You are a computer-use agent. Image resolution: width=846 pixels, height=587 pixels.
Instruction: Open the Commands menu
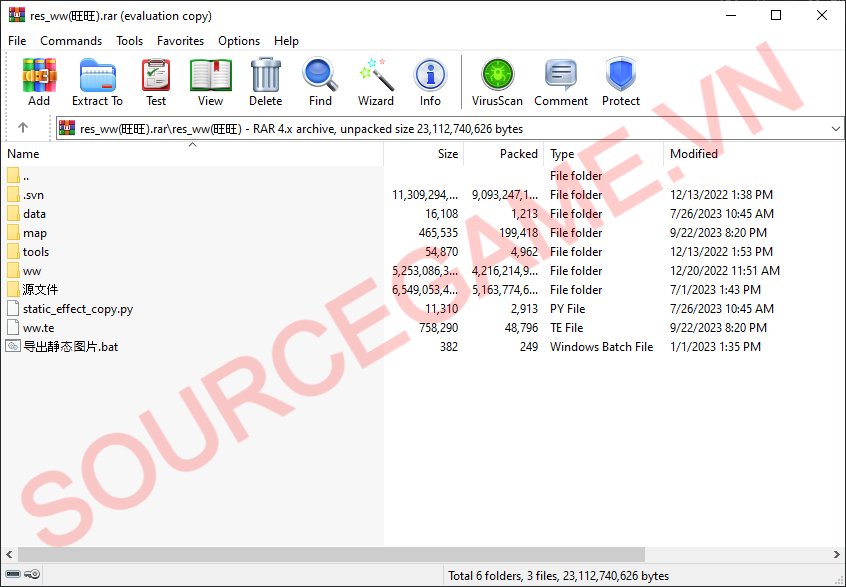(71, 41)
